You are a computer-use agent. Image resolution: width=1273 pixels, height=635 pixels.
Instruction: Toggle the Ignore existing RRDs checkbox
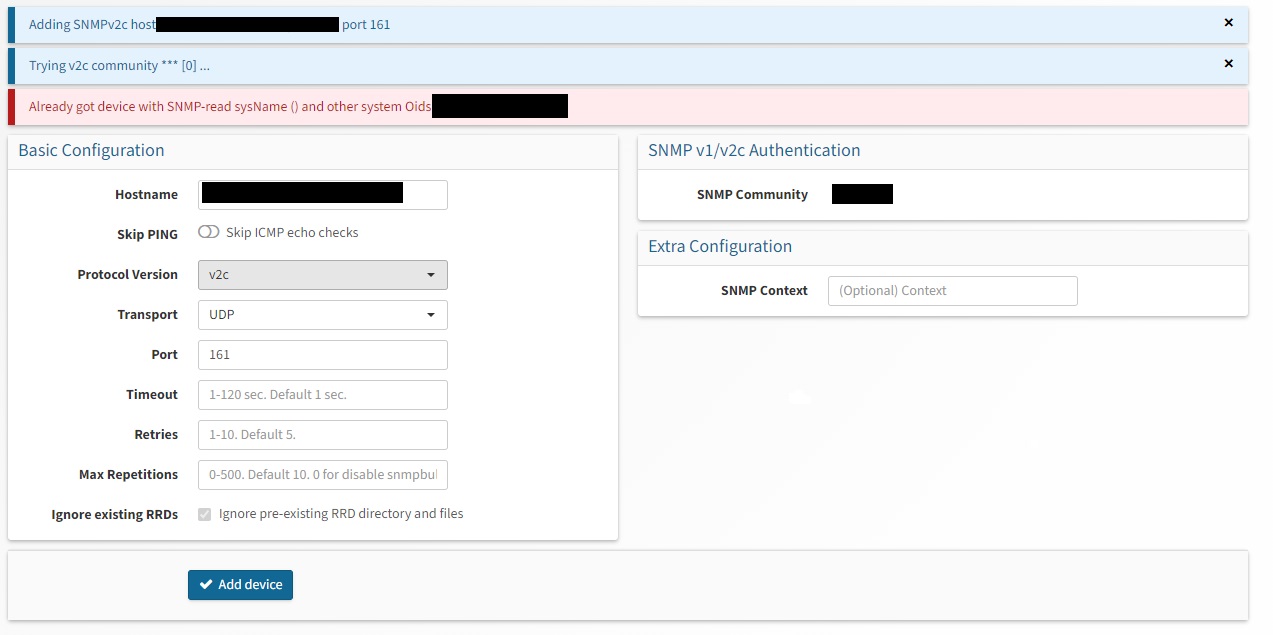tap(205, 514)
